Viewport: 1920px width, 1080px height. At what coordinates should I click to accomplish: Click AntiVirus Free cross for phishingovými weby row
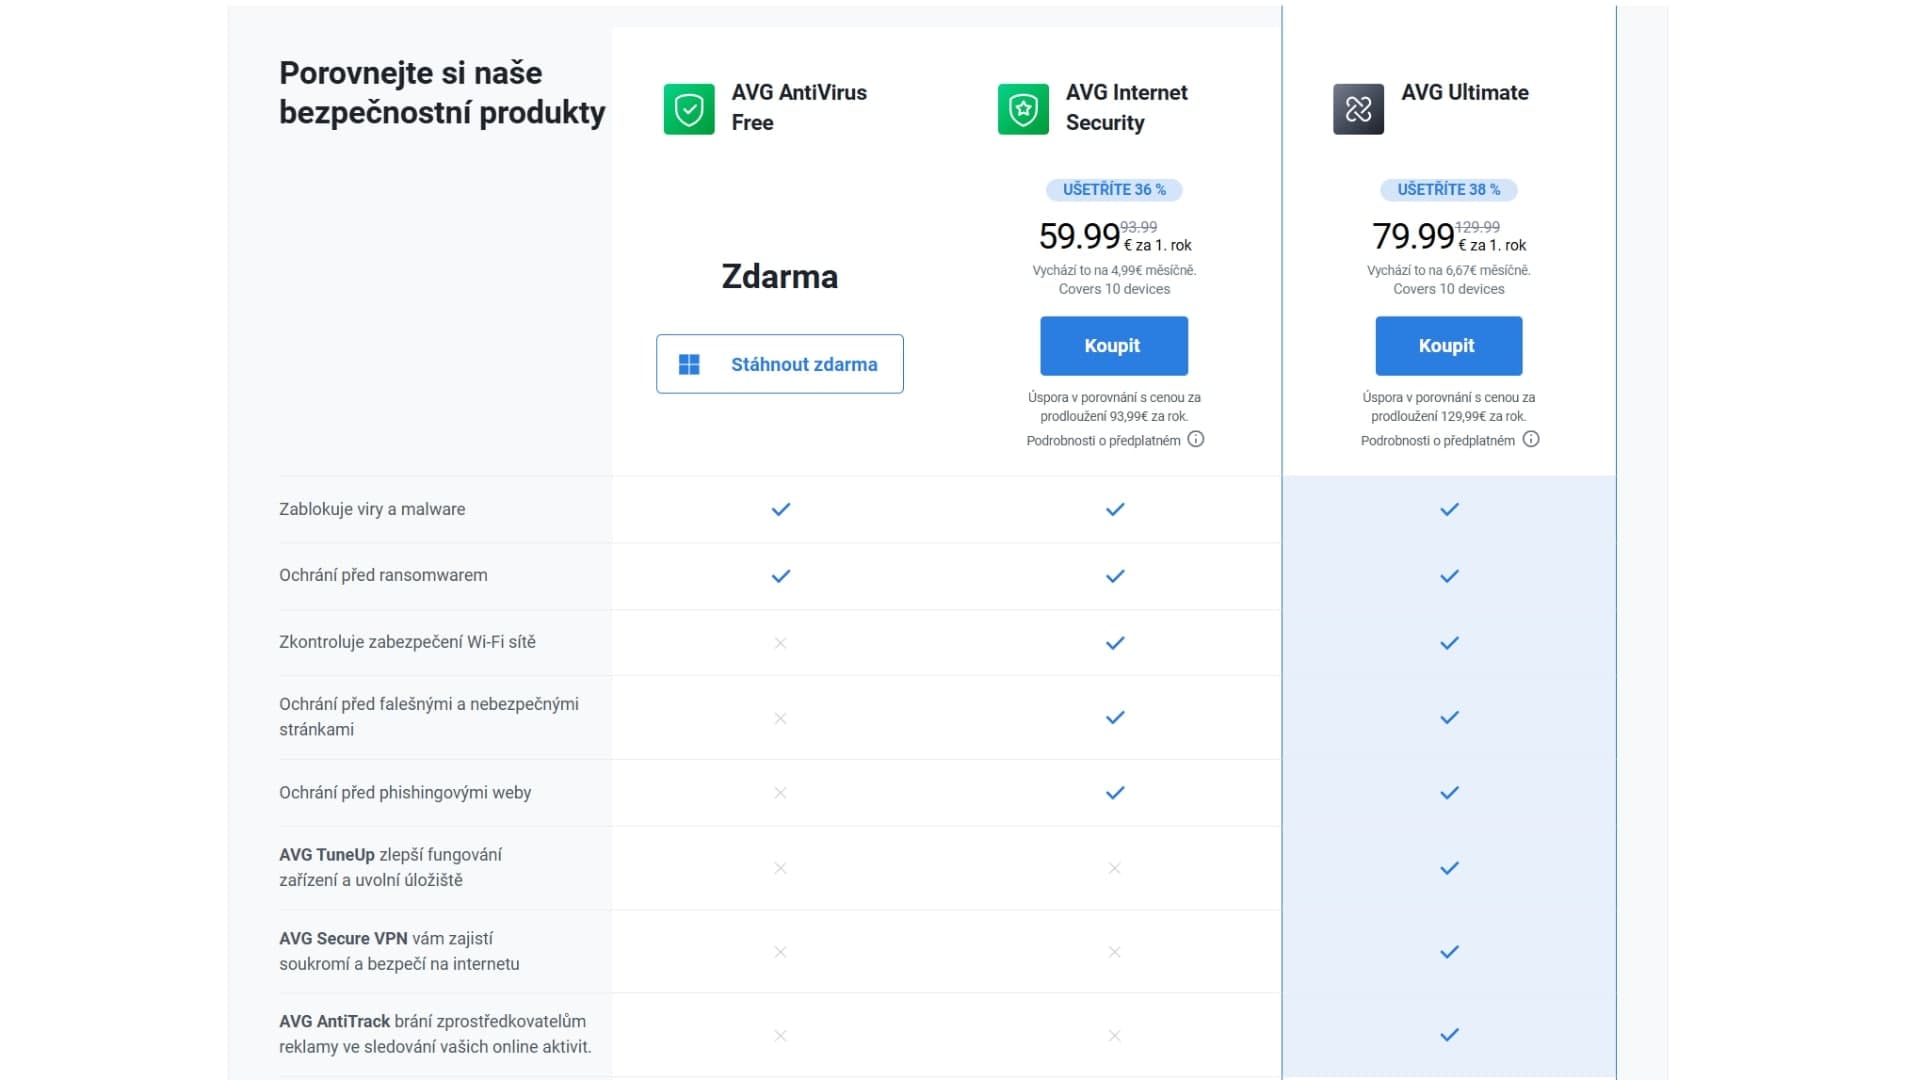click(781, 793)
